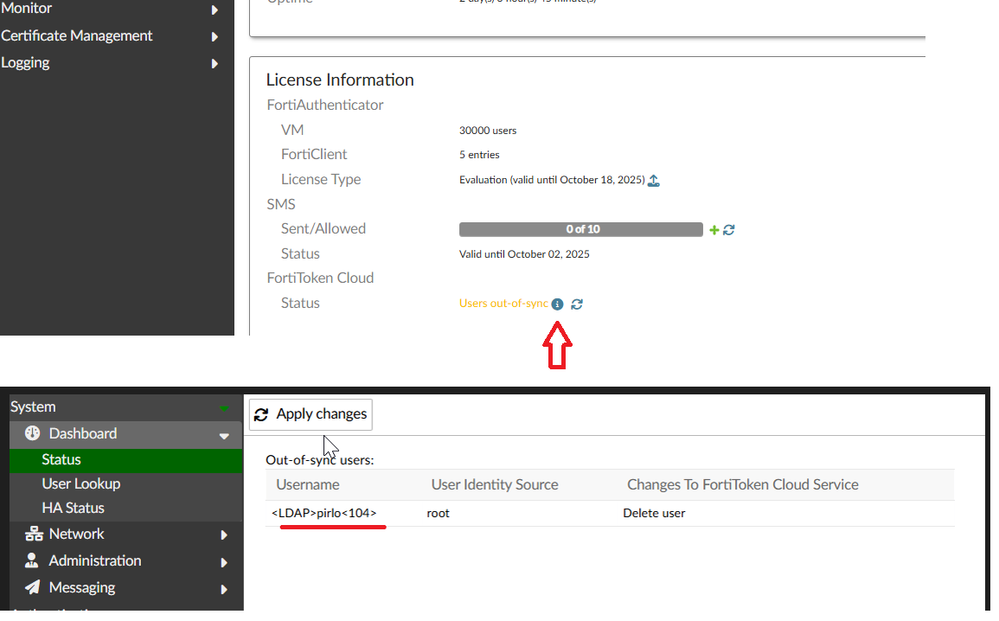Click the Messaging paper plane icon
The image size is (999, 621).
32,587
